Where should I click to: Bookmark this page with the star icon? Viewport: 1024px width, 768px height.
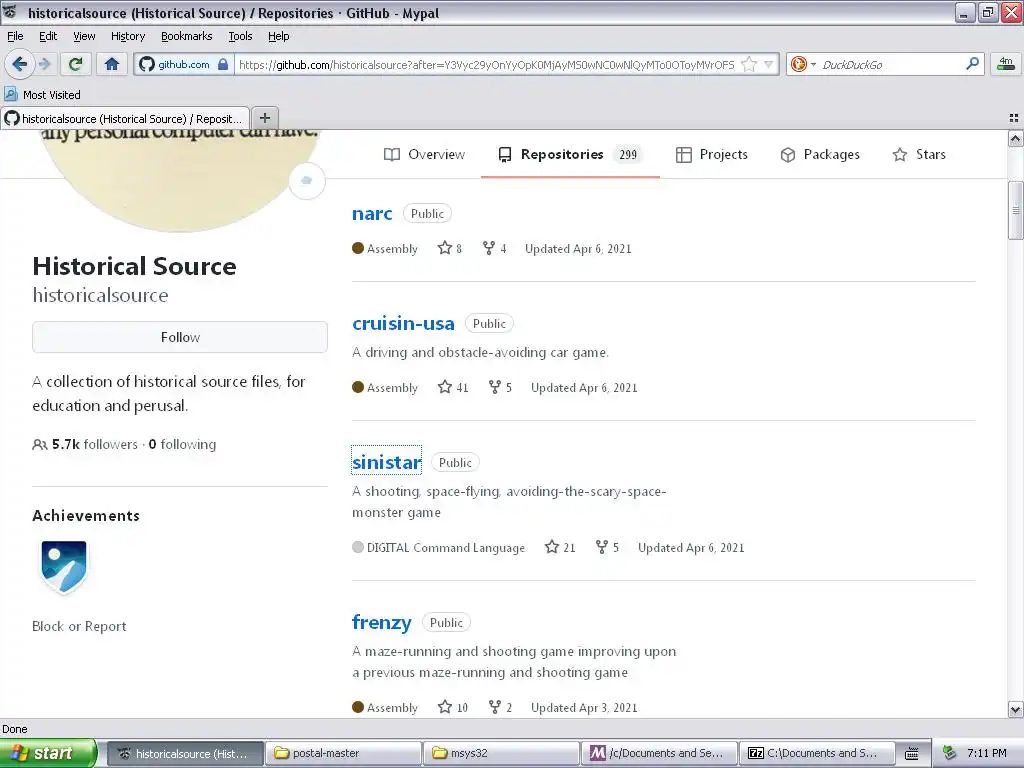[749, 64]
